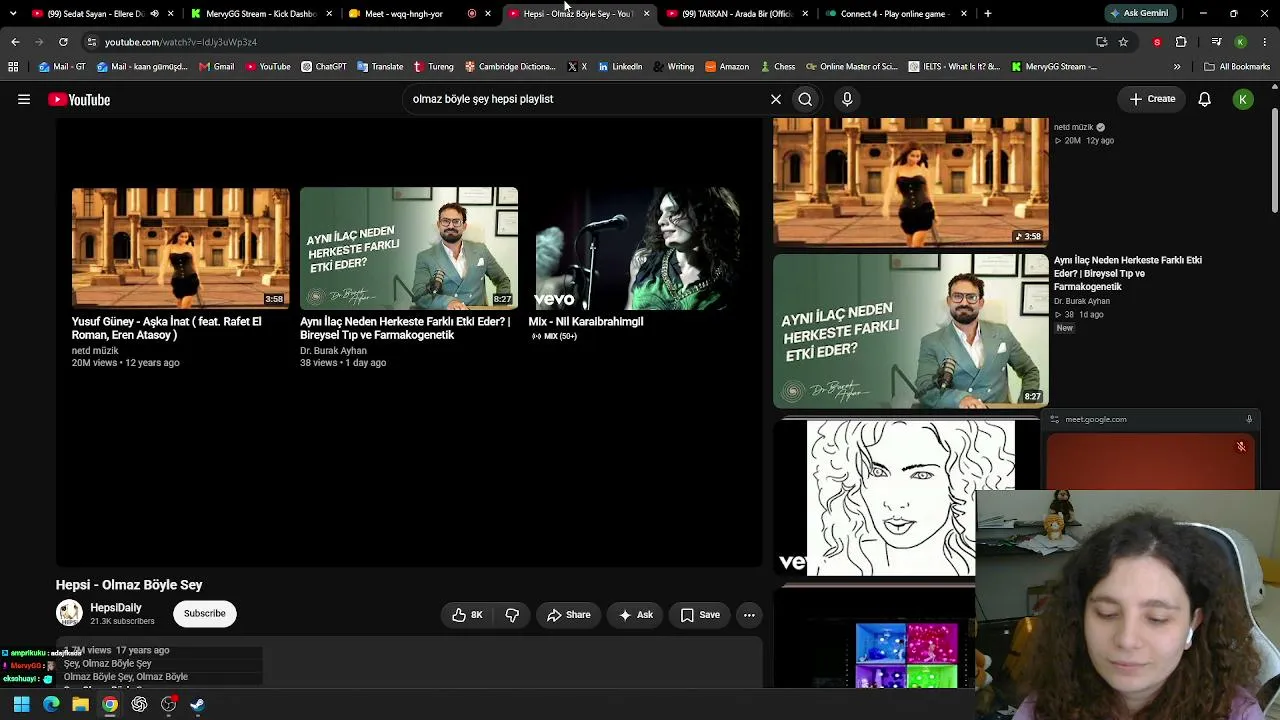Switch to the Connect 4 tab
This screenshot has height=720, width=1280.
point(893,14)
